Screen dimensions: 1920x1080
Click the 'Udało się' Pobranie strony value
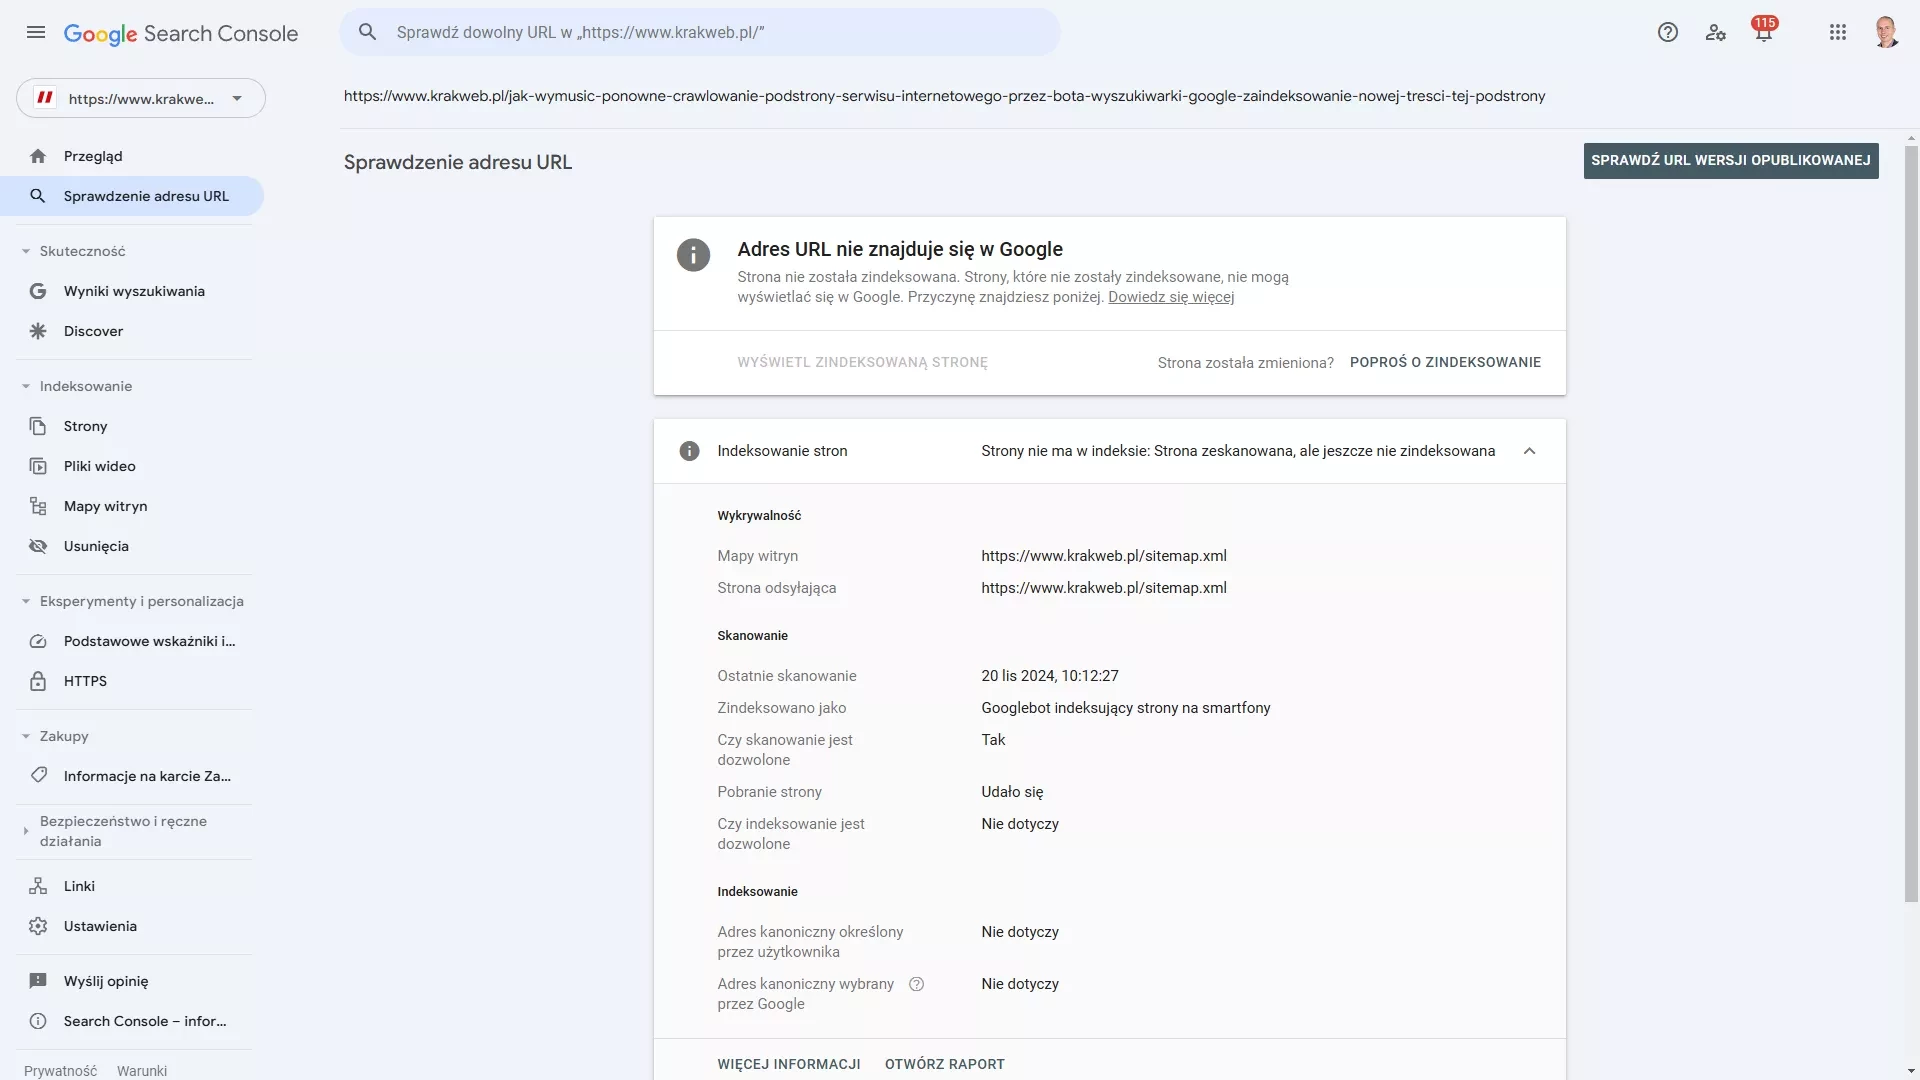click(x=1012, y=792)
